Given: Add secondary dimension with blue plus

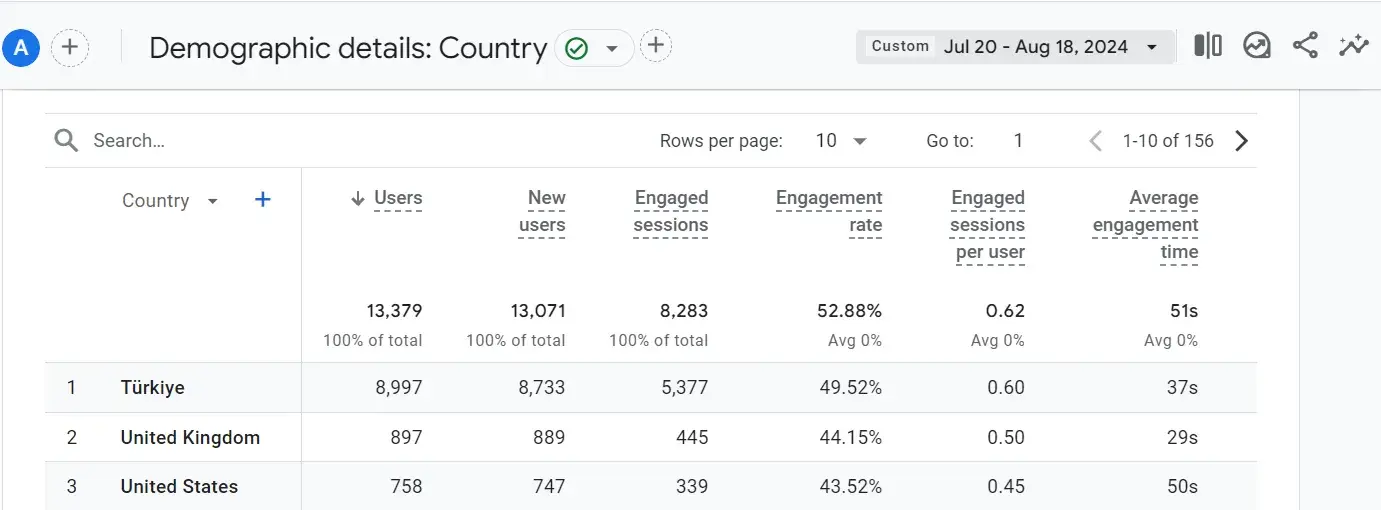Looking at the screenshot, I should pos(263,200).
